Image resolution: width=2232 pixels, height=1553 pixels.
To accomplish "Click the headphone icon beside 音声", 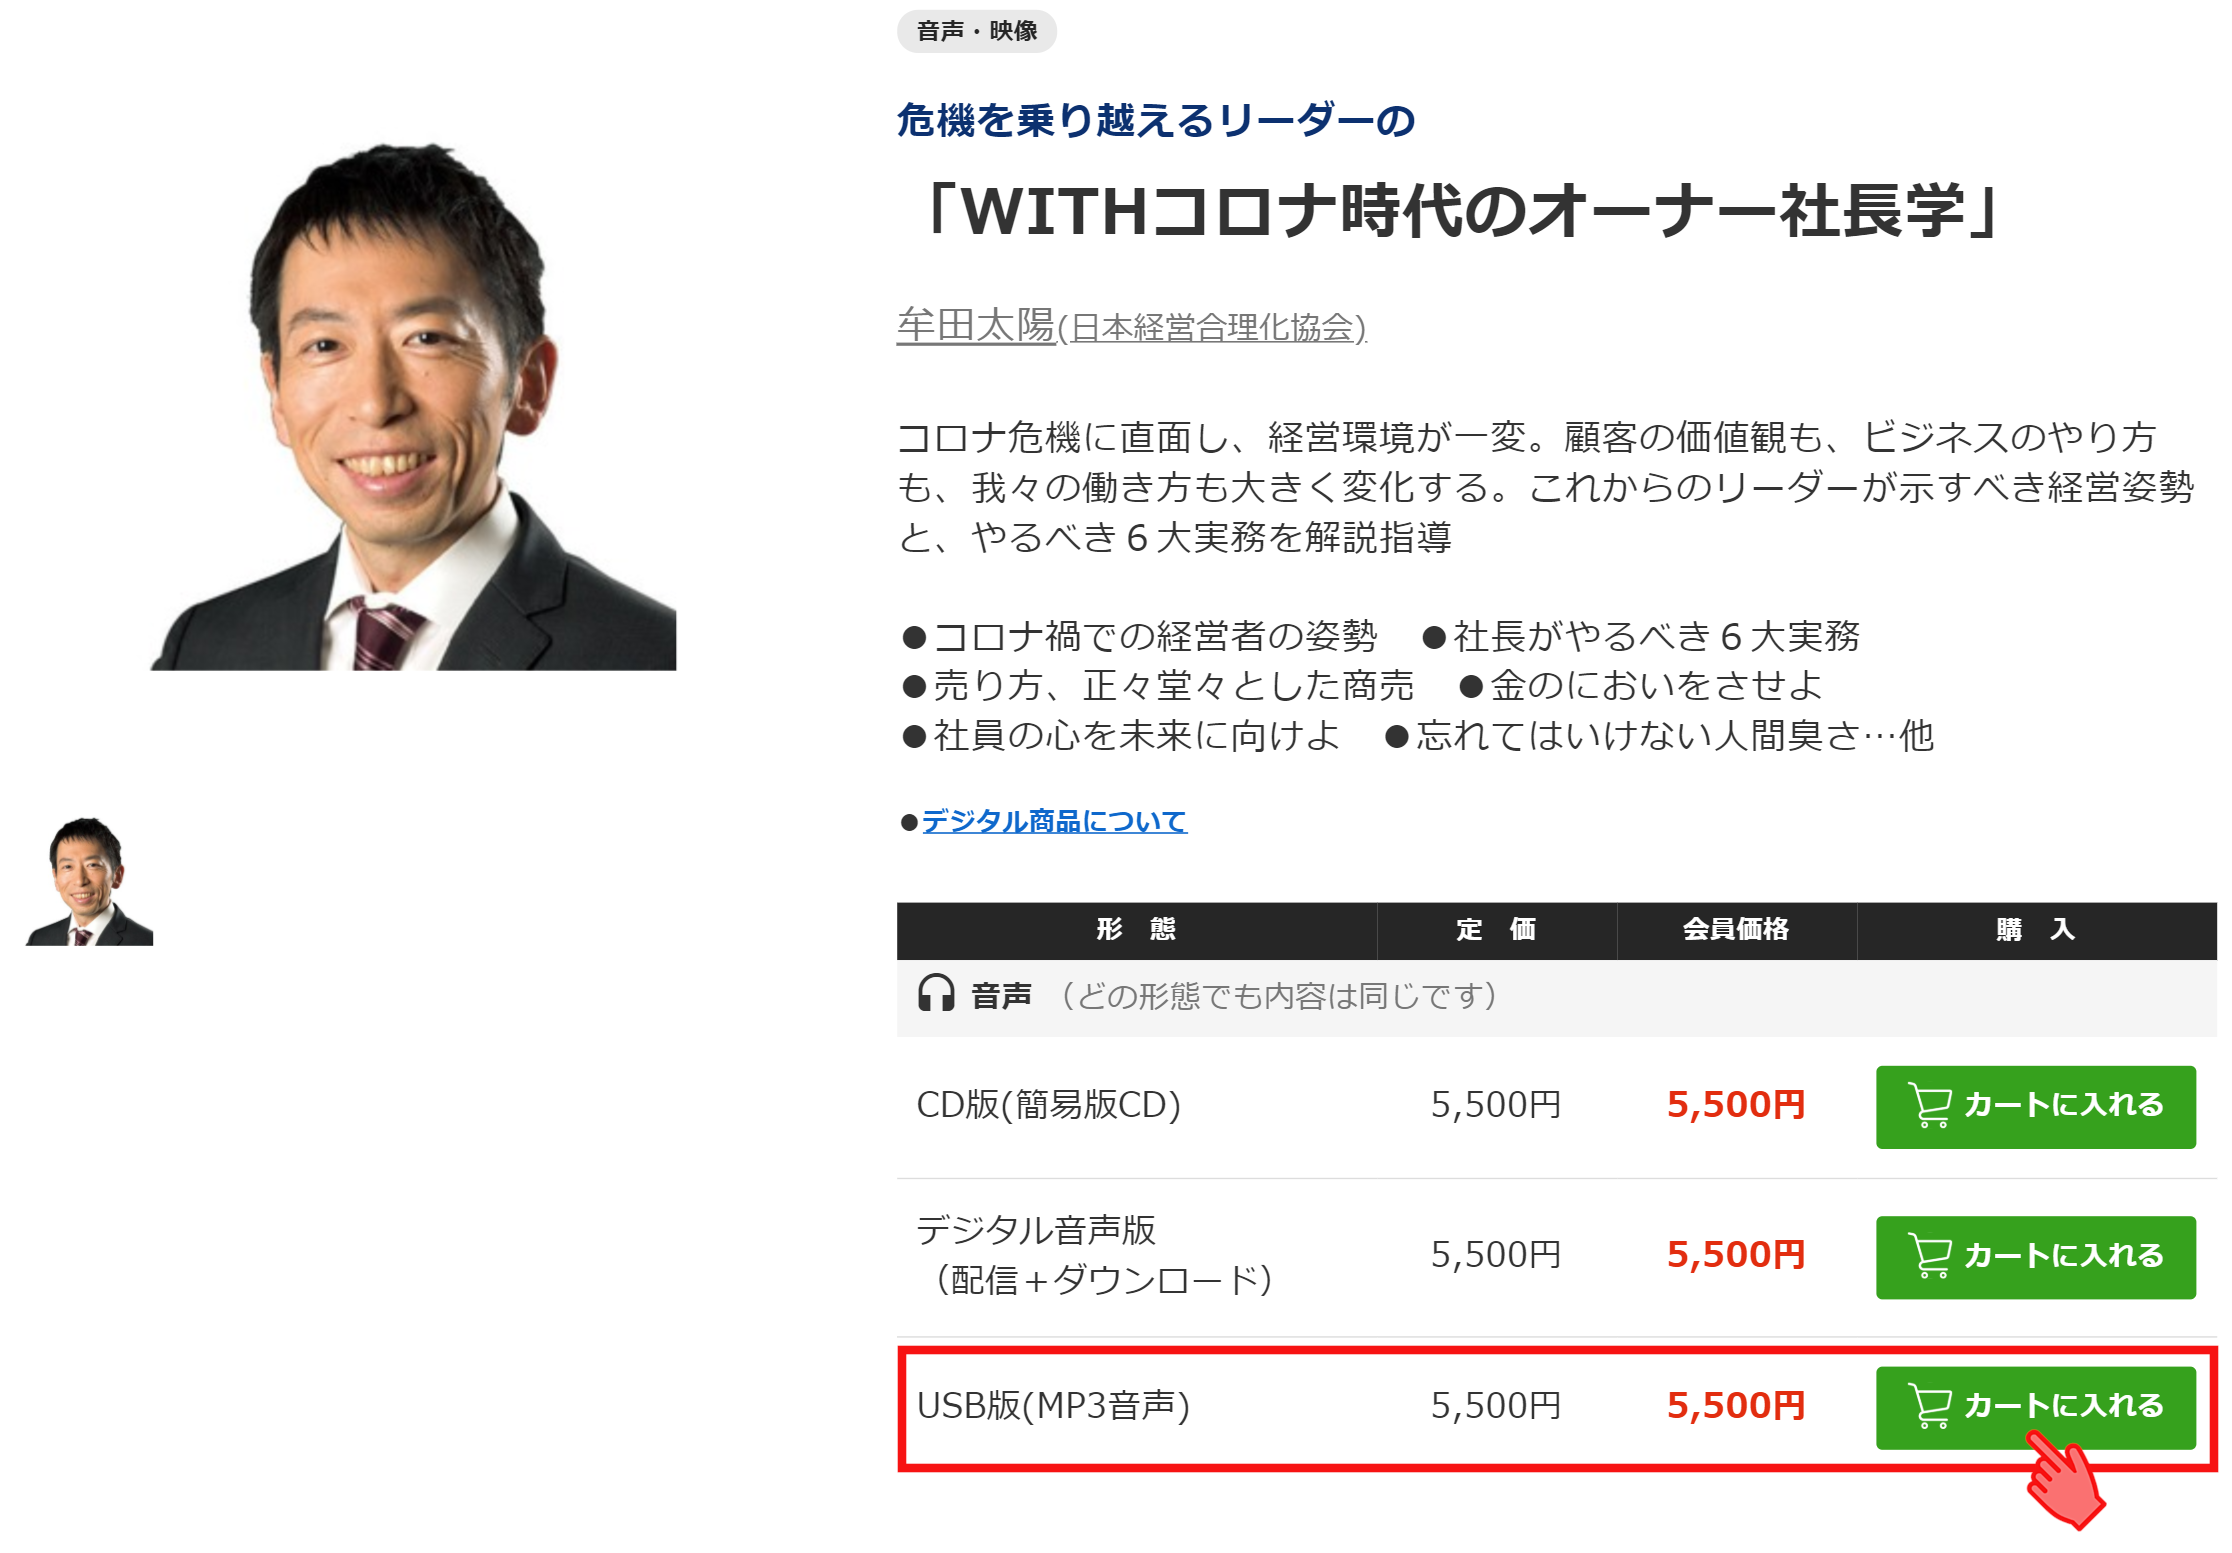I will (936, 994).
